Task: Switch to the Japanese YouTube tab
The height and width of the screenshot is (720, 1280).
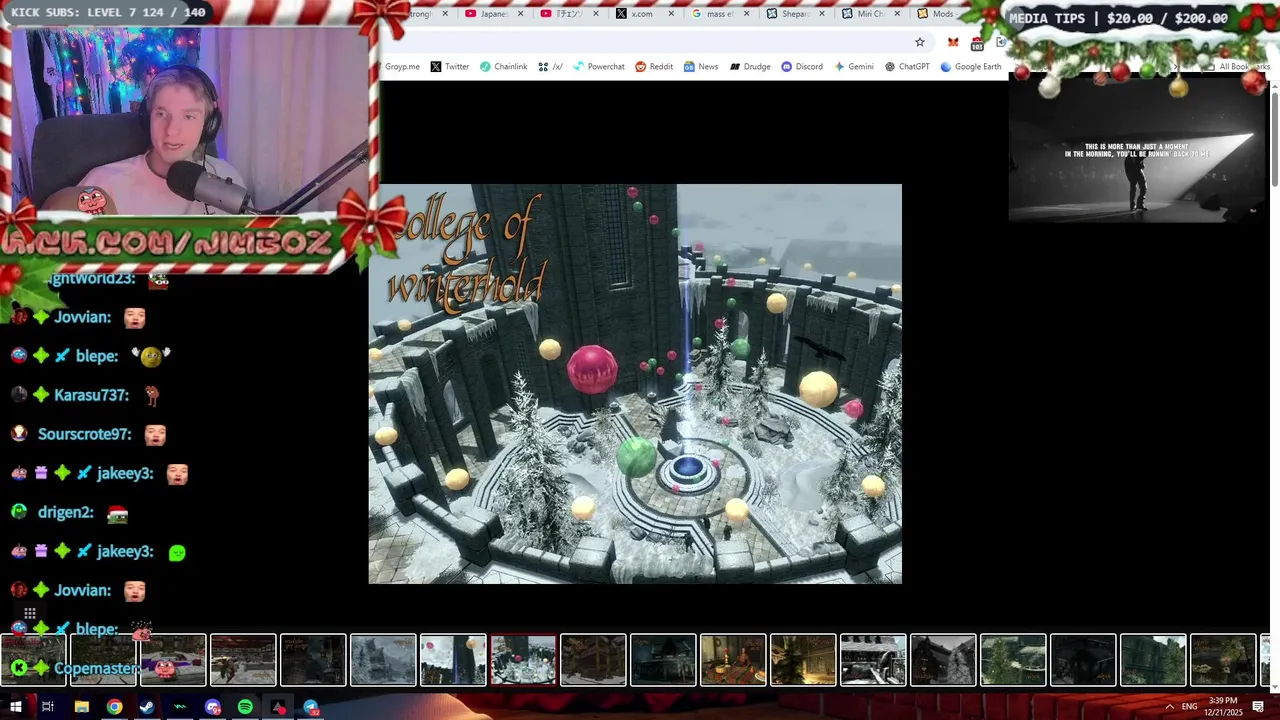Action: (497, 14)
